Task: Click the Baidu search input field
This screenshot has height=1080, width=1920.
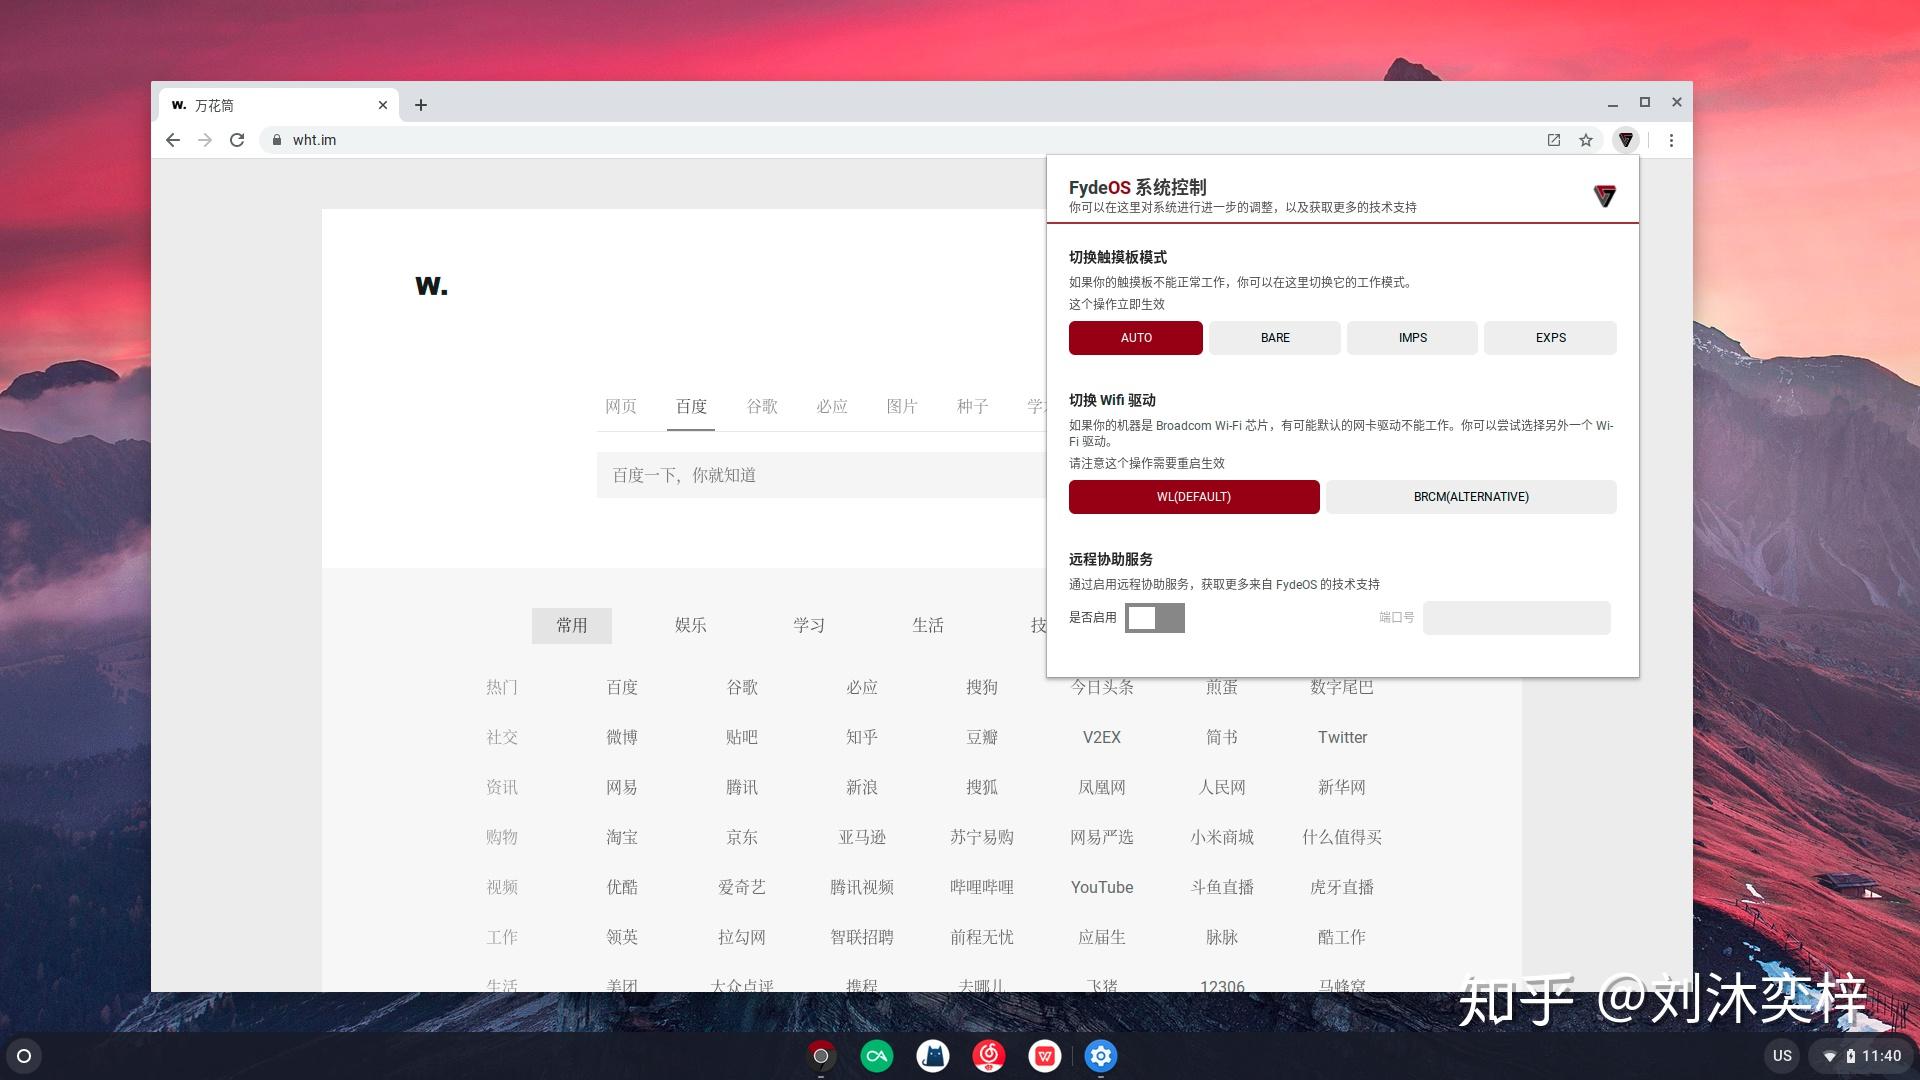Action: tap(800, 474)
